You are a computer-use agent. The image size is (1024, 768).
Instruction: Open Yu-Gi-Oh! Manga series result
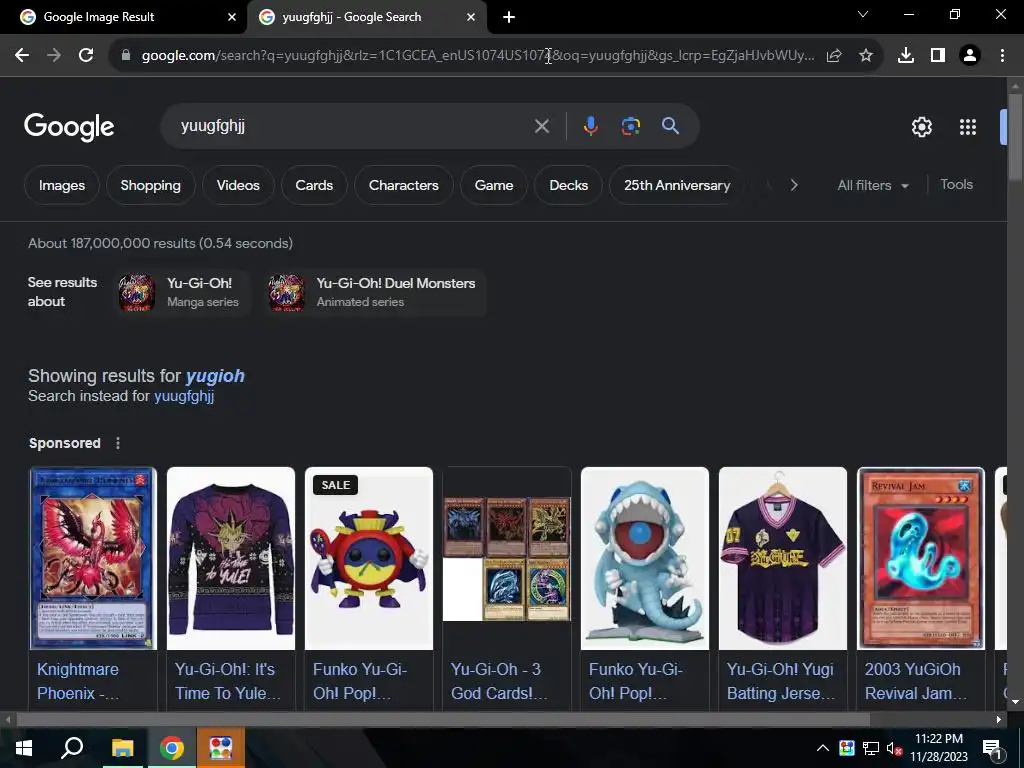point(181,292)
